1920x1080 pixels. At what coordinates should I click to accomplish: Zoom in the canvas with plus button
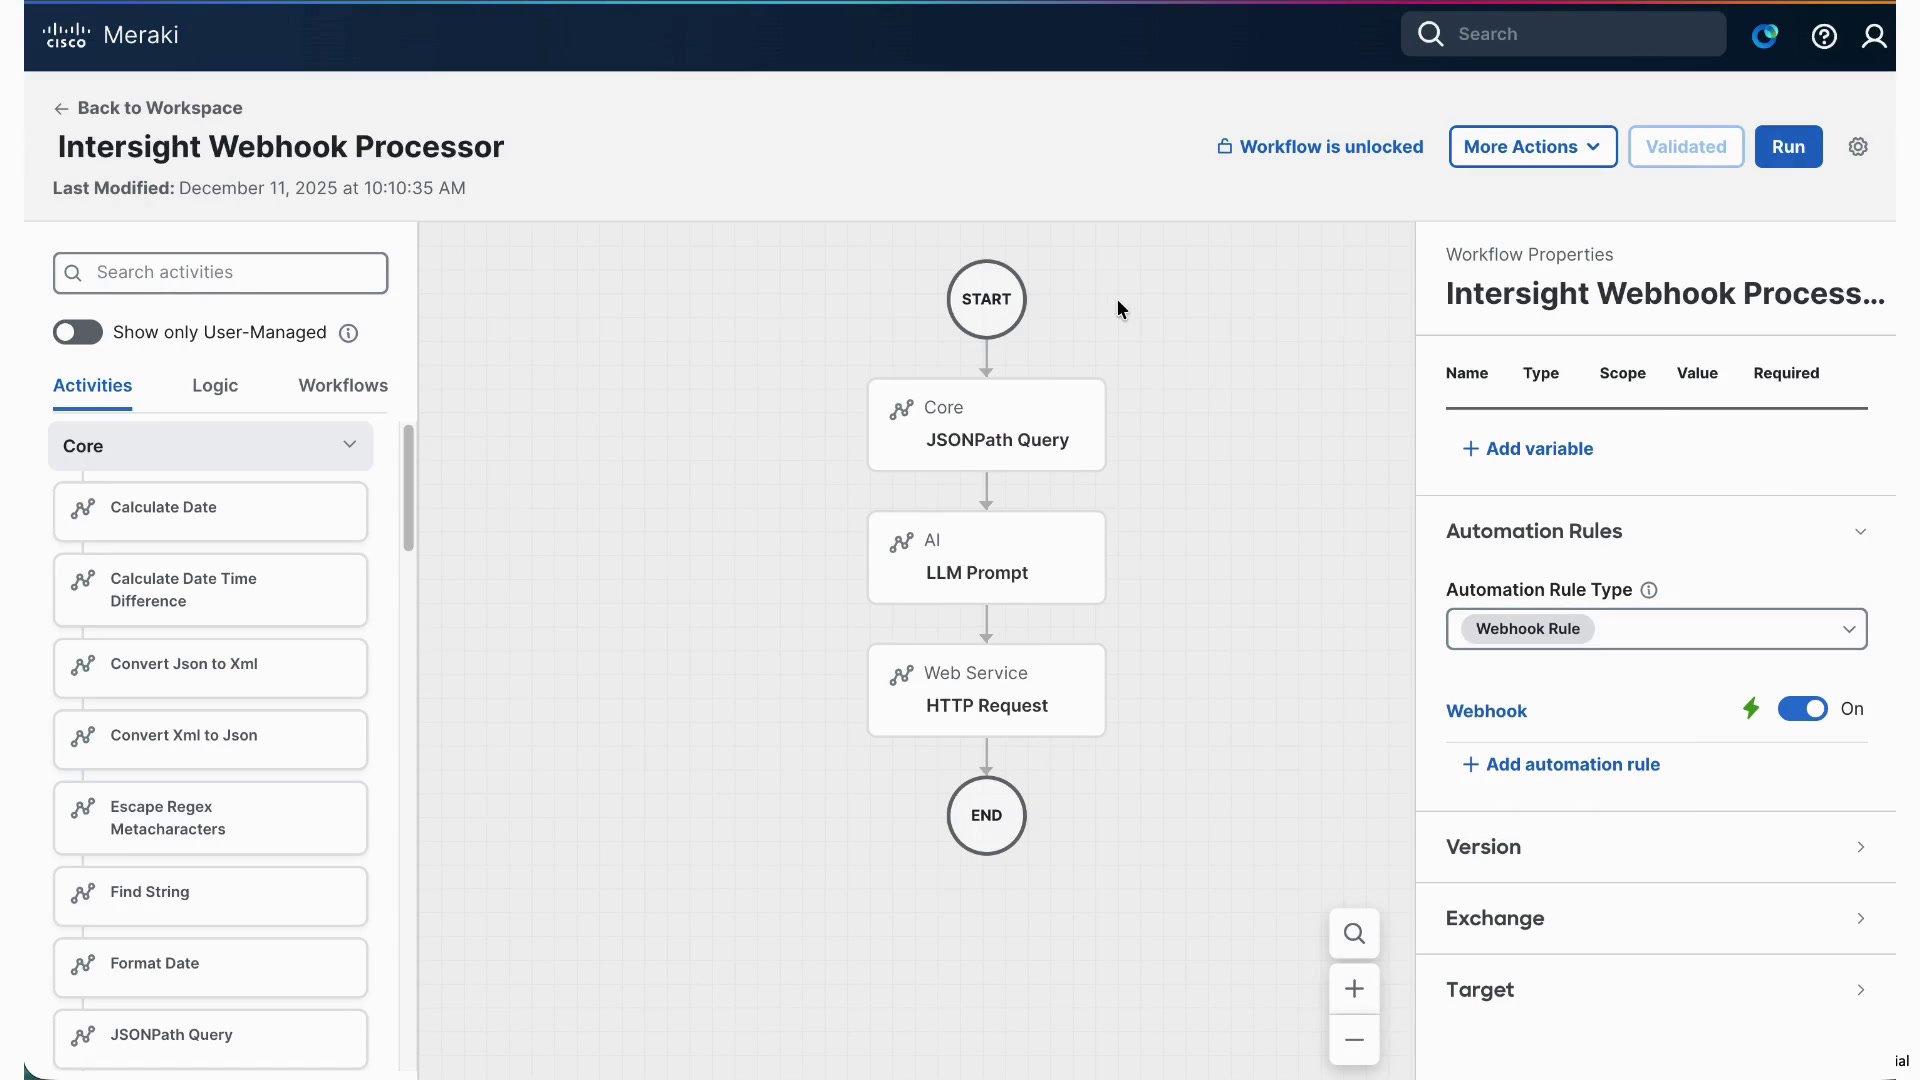pos(1354,989)
